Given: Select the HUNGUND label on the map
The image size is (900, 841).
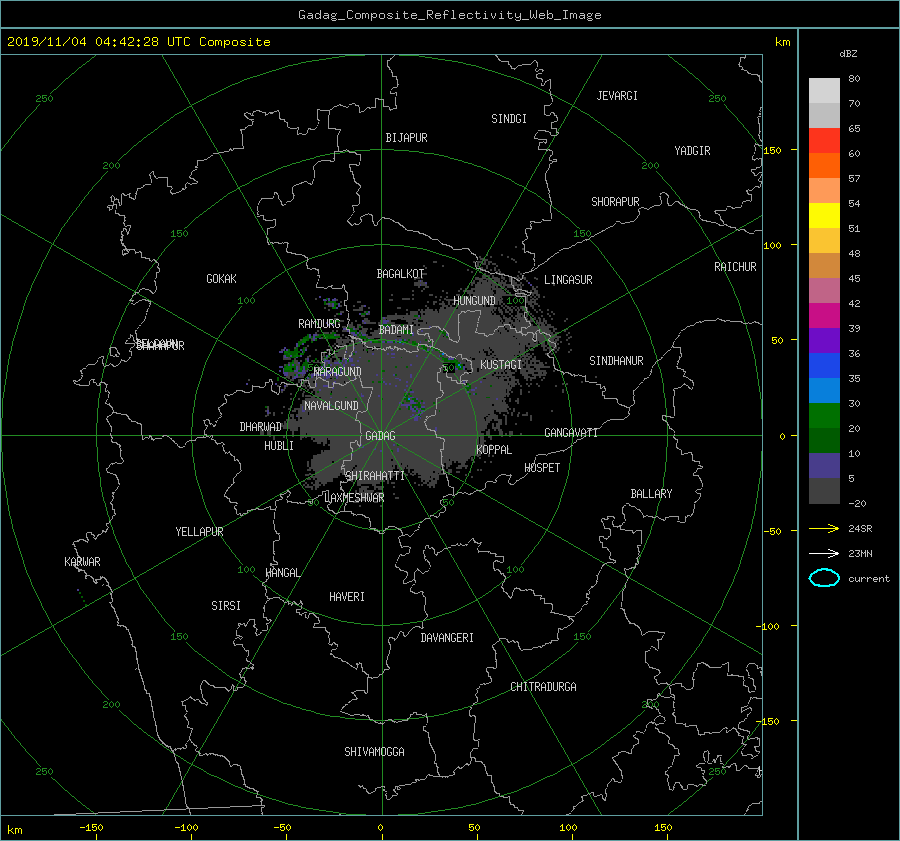Looking at the screenshot, I should pos(474,301).
